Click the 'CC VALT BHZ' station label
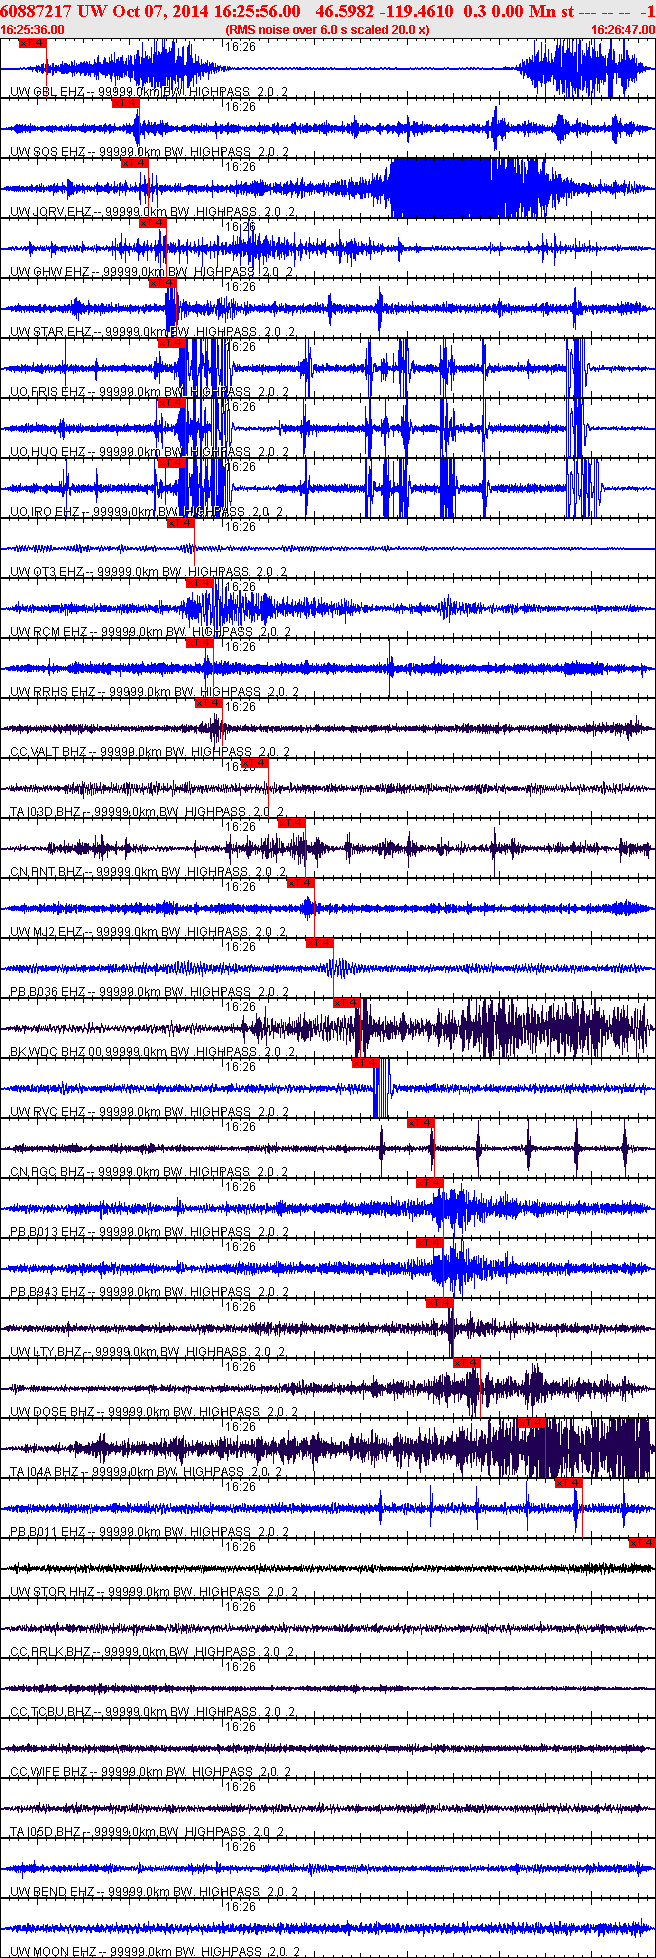Viewport: 656px width, 1958px height. click(48, 752)
